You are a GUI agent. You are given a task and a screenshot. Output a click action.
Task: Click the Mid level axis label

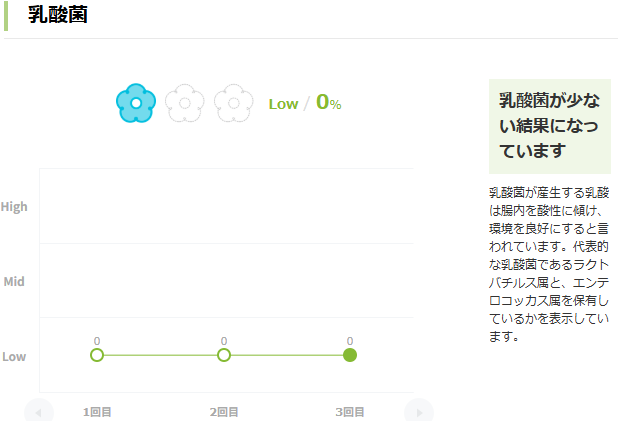(14, 282)
